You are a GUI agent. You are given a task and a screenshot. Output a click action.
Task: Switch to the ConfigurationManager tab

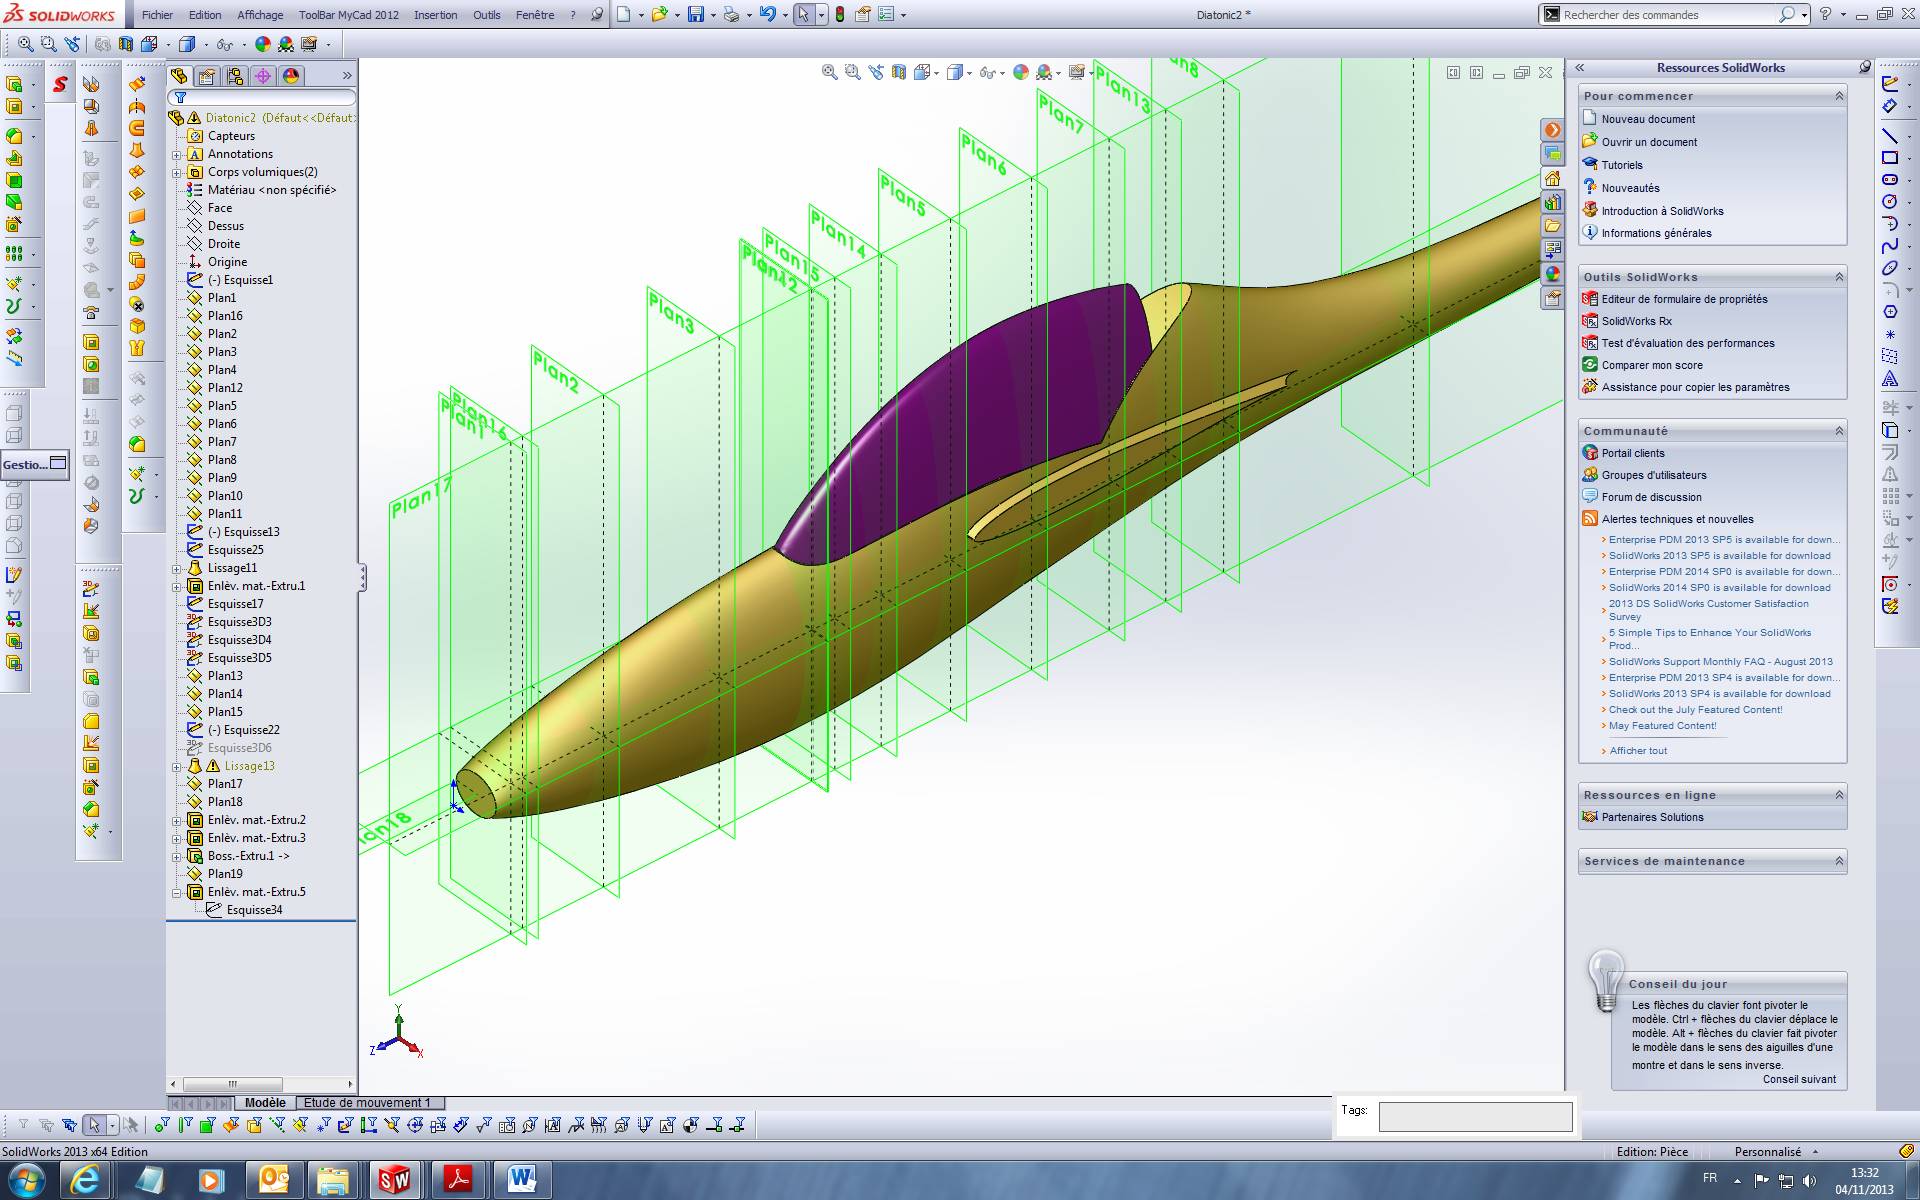click(x=235, y=76)
